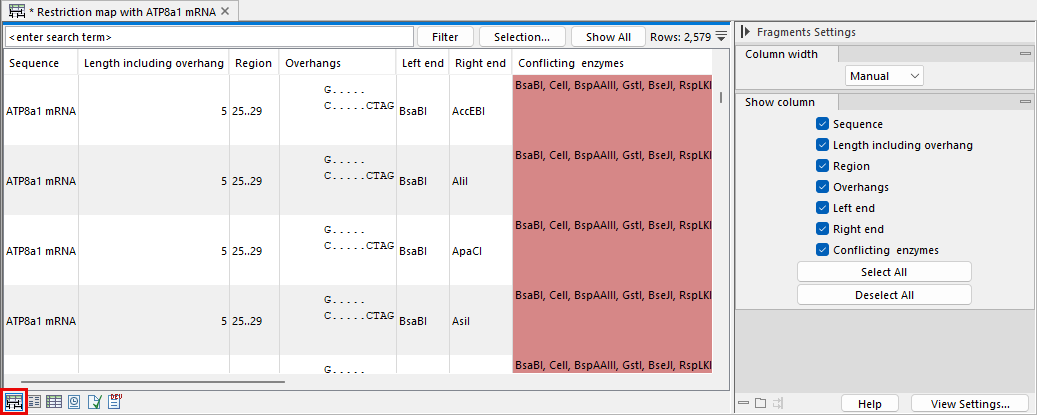Minimize the Show column section

pyautogui.click(x=1026, y=102)
